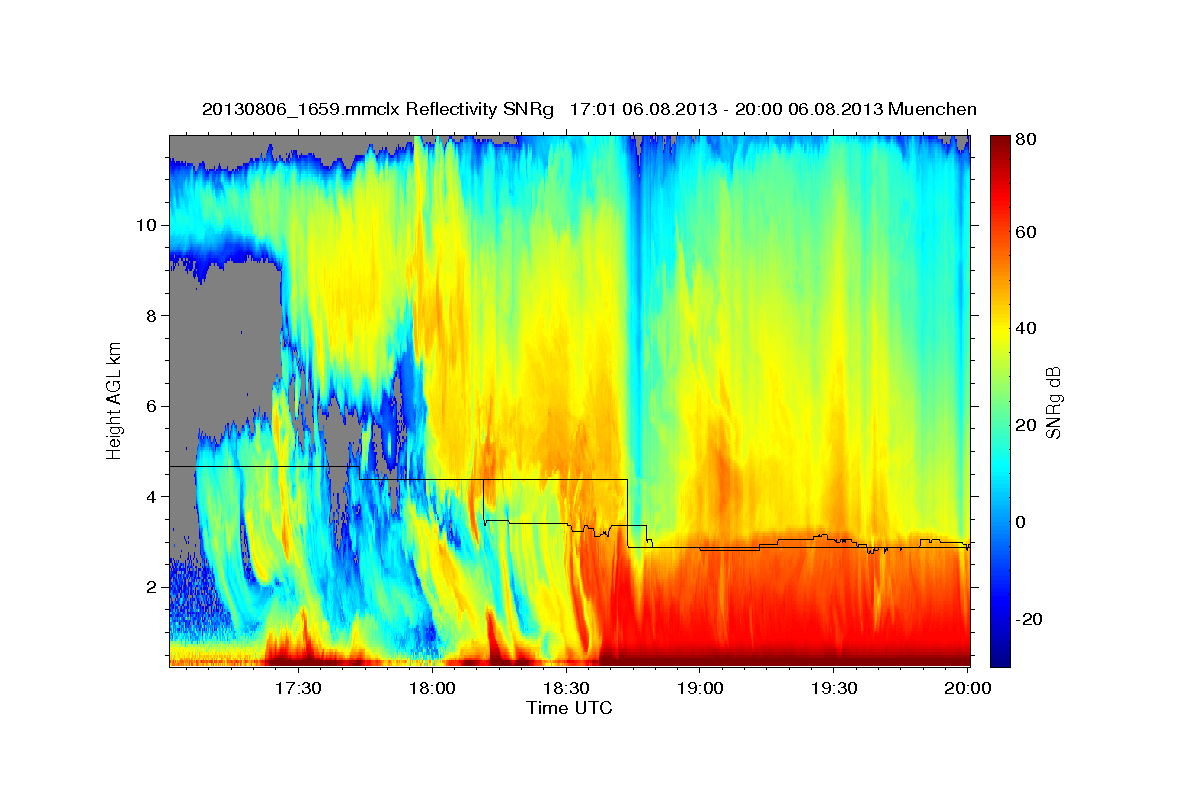The width and height of the screenshot is (1200, 800).
Task: Click the 20:00 time tick label
Action: (968, 688)
